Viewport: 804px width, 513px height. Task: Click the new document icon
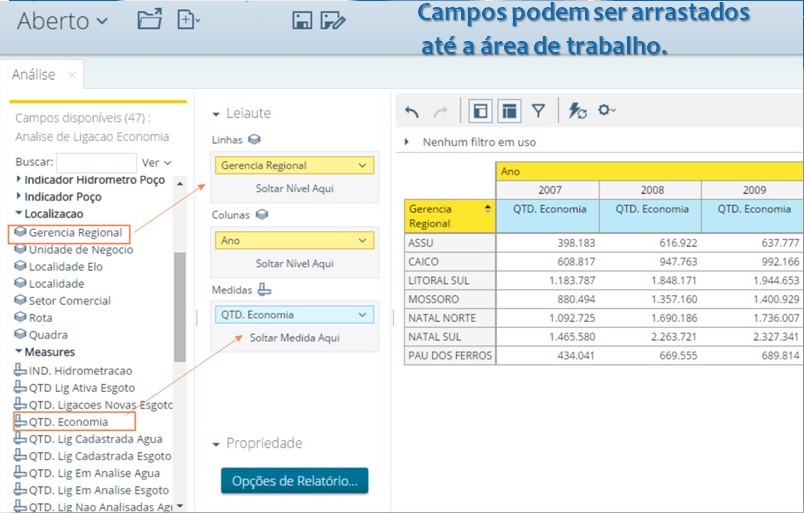[x=188, y=19]
